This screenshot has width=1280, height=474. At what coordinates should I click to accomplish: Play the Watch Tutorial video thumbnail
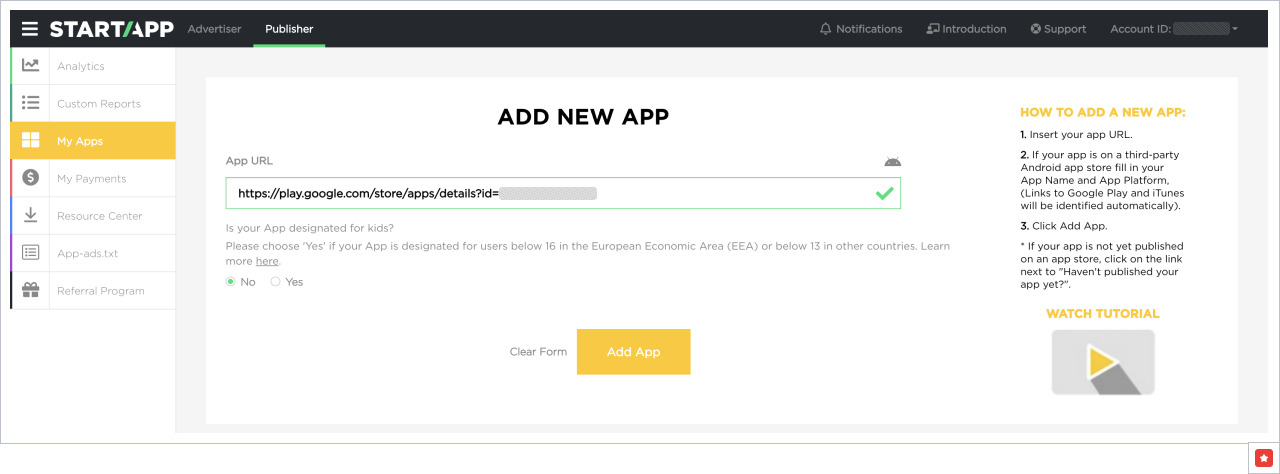pos(1102,362)
